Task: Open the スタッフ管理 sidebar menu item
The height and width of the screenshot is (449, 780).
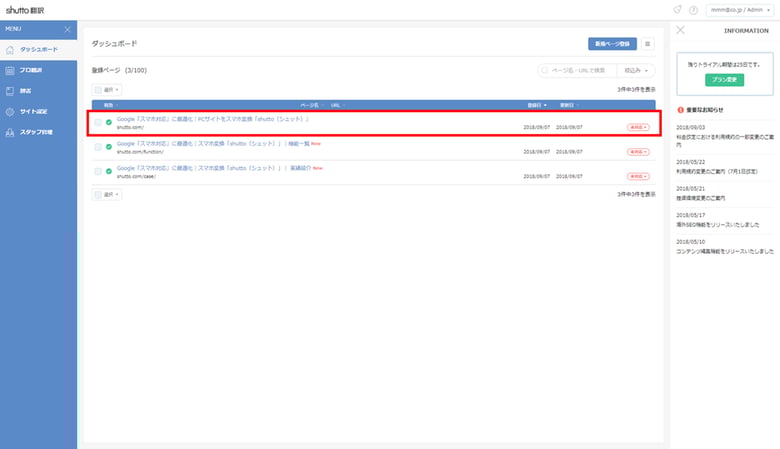Action: pos(38,132)
